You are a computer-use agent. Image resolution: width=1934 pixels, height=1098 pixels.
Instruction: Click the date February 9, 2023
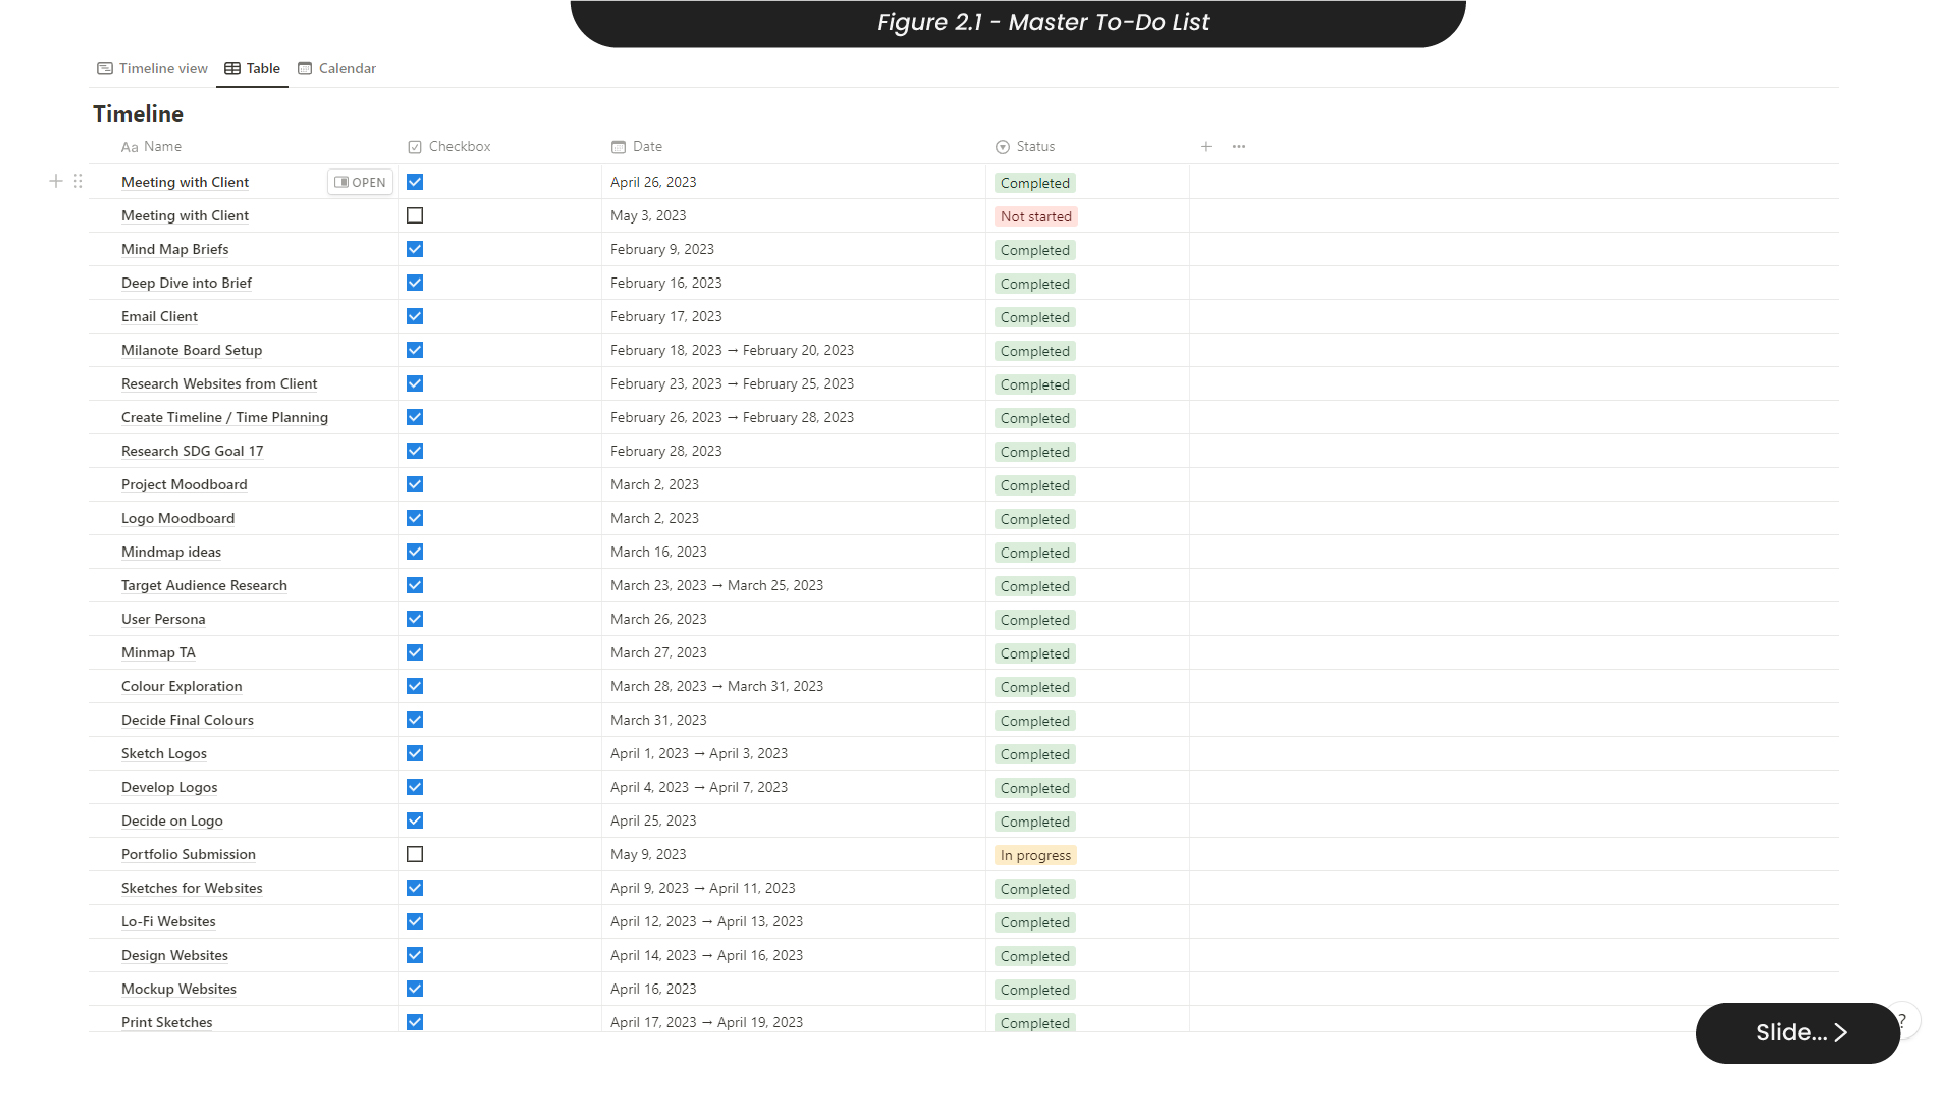point(662,249)
